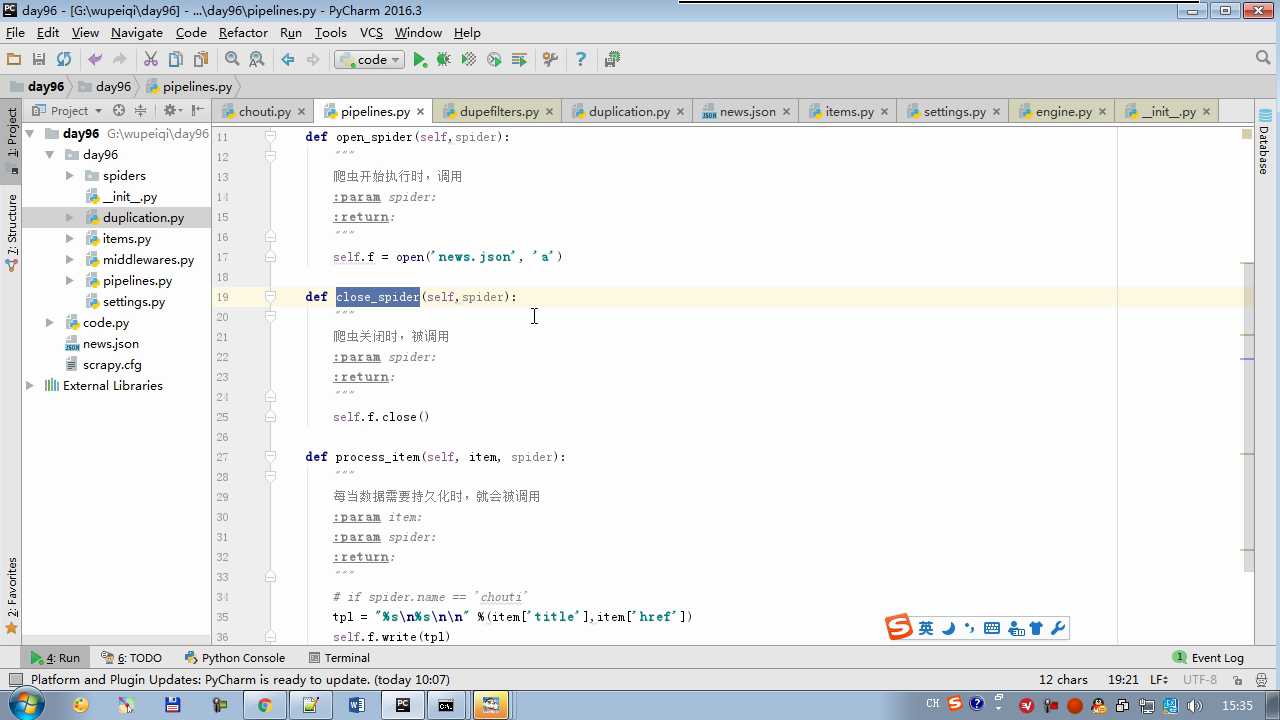
Task: Click the Forward navigation arrow
Action: coord(313,60)
